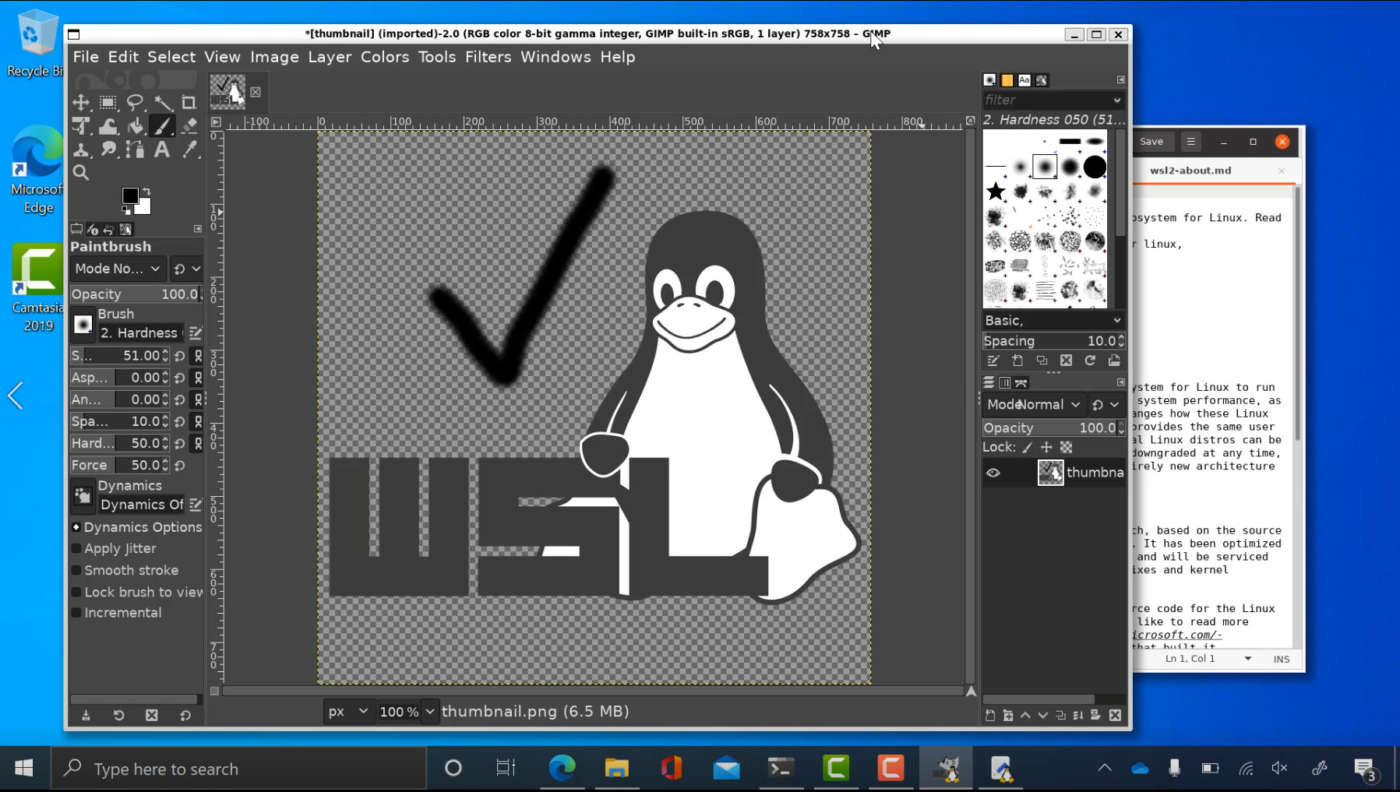This screenshot has height=792, width=1400.
Task: Select the Rectangle Select tool
Action: coord(108,102)
